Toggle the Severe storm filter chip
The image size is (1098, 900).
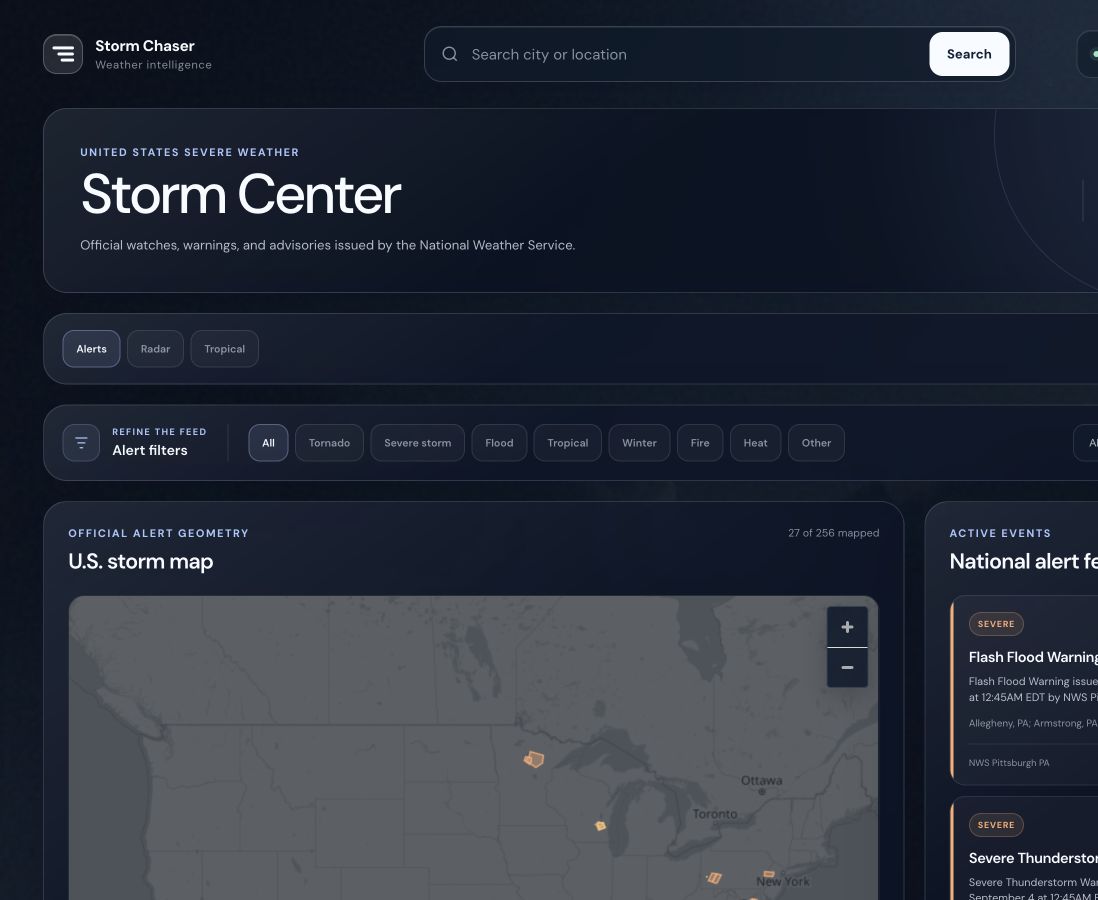[x=417, y=443]
